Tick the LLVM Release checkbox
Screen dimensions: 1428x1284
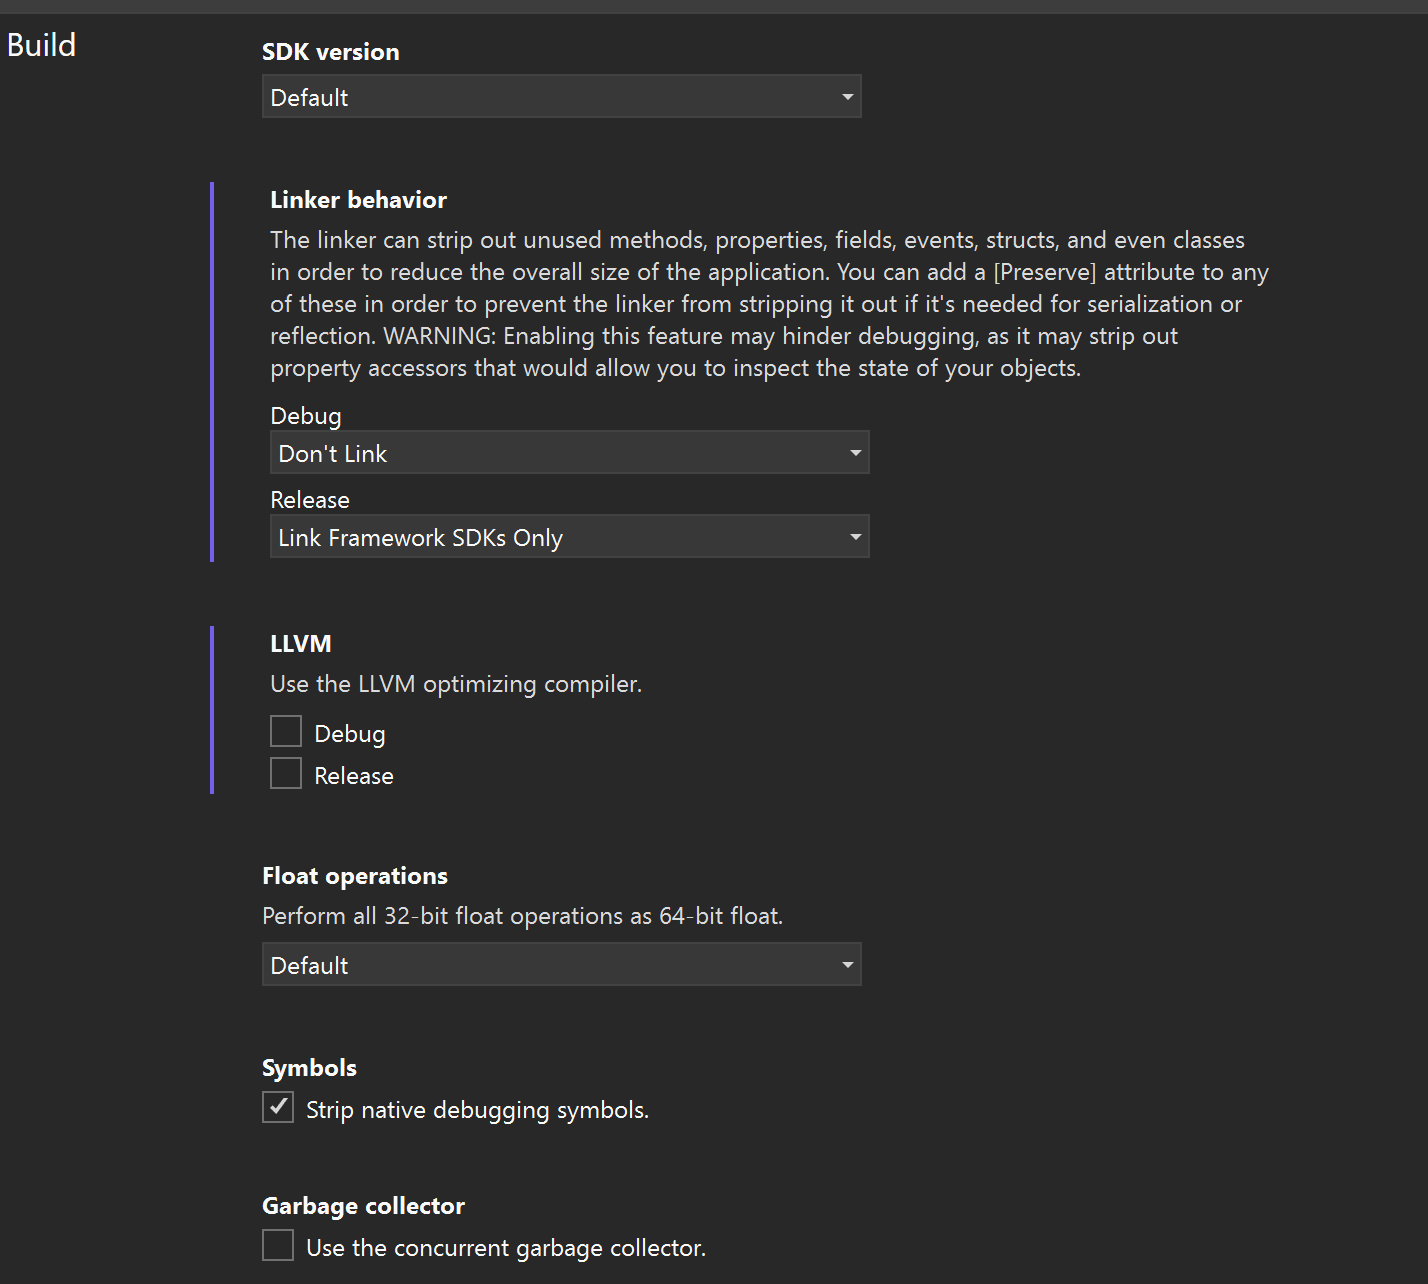click(x=286, y=774)
